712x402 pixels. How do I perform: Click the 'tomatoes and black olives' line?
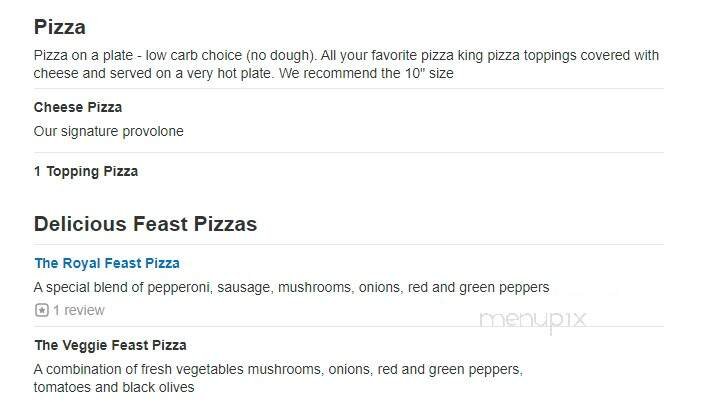click(x=114, y=387)
